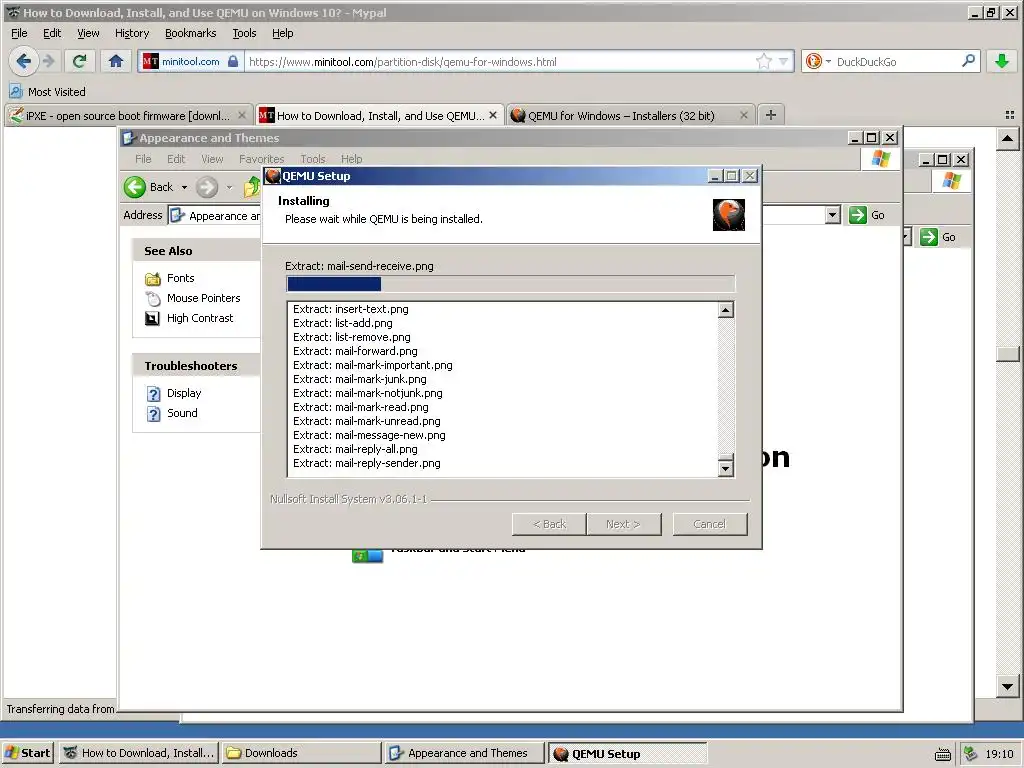
Task: Click the minitool.com site identity label
Action: click(x=191, y=61)
